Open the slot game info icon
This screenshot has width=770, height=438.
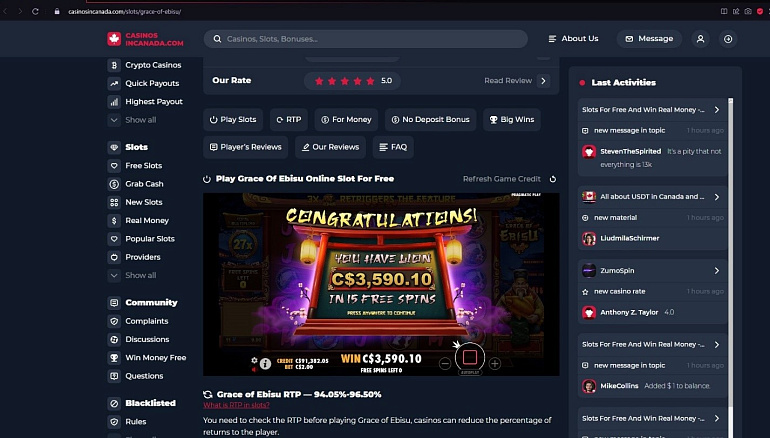[265, 363]
